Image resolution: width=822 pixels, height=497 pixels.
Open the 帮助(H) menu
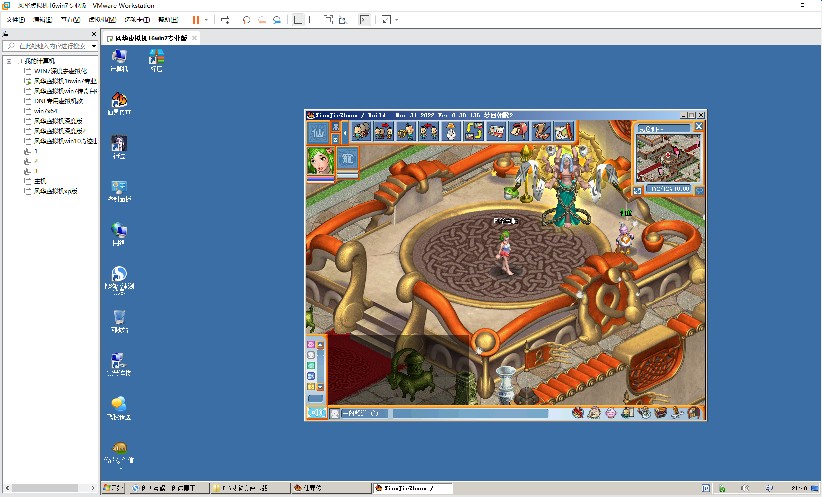tap(168, 20)
